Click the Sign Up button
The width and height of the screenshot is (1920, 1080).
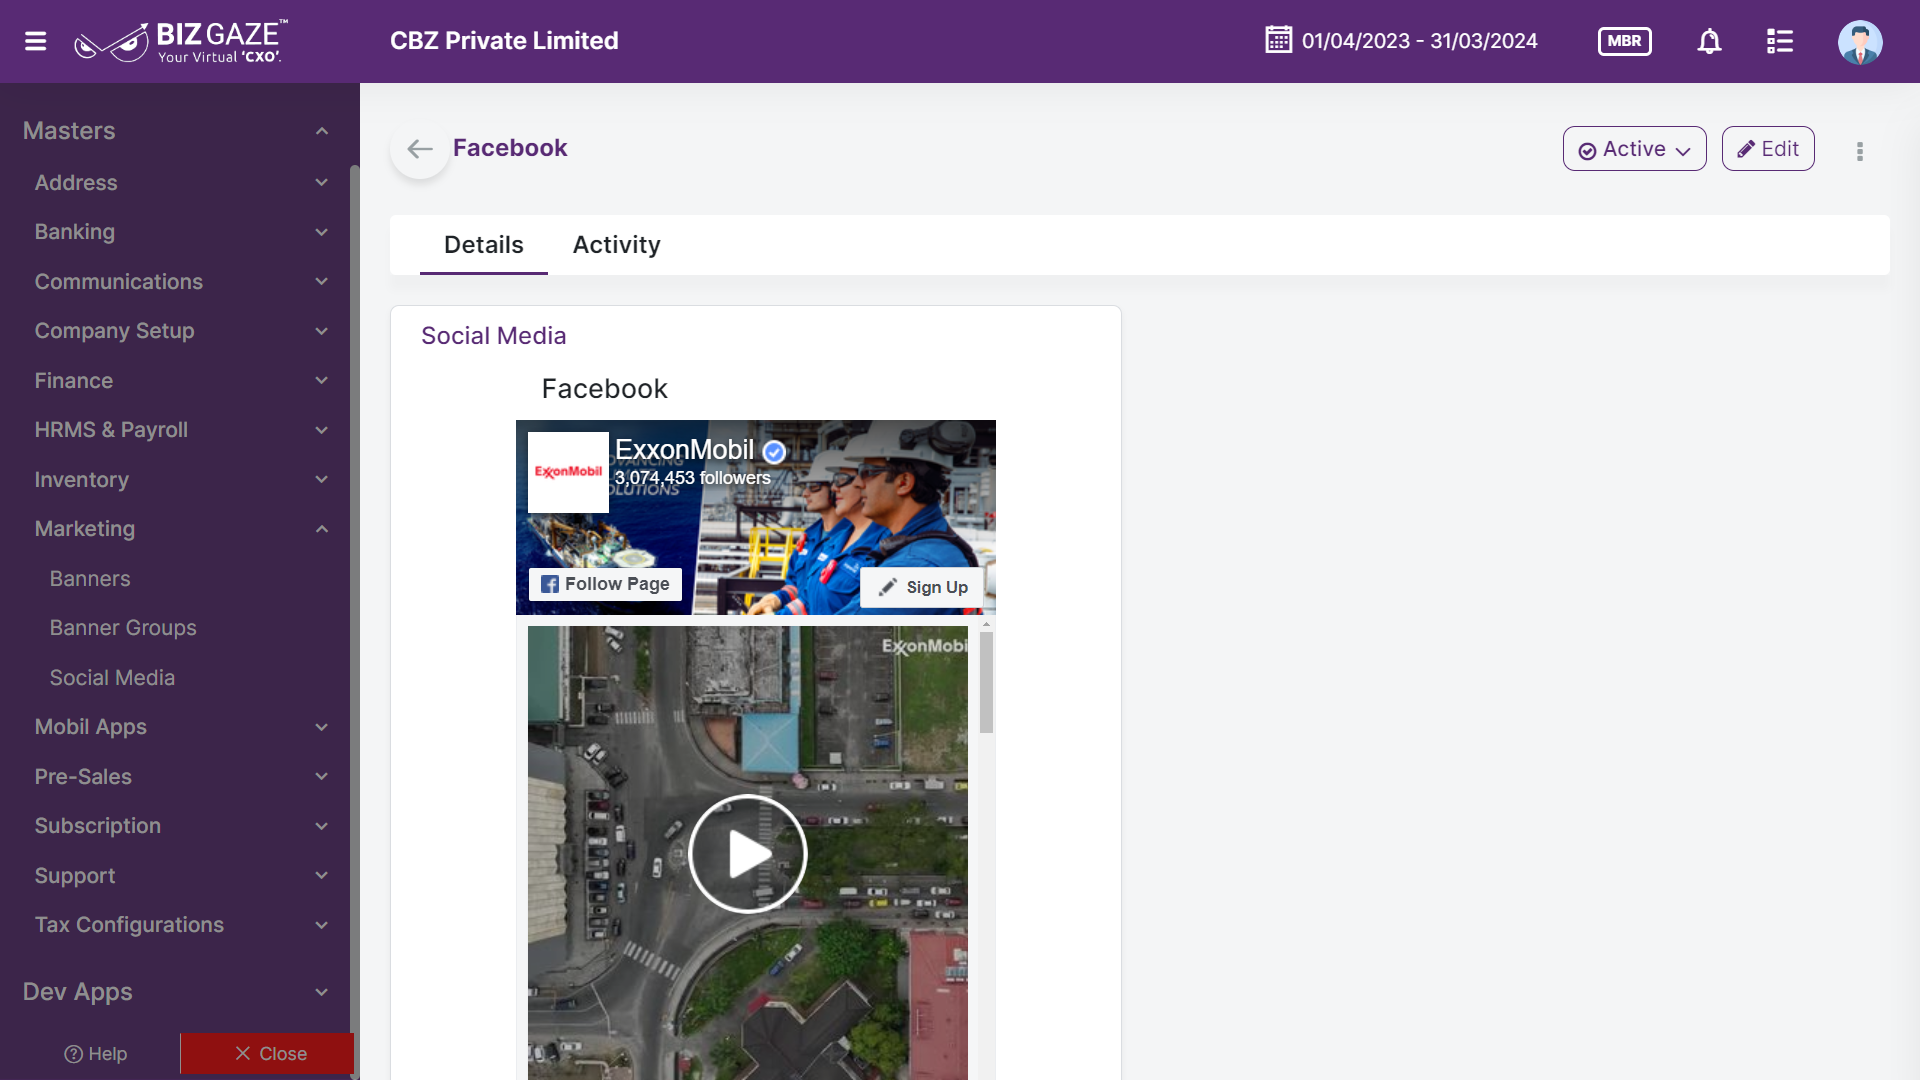(x=922, y=587)
